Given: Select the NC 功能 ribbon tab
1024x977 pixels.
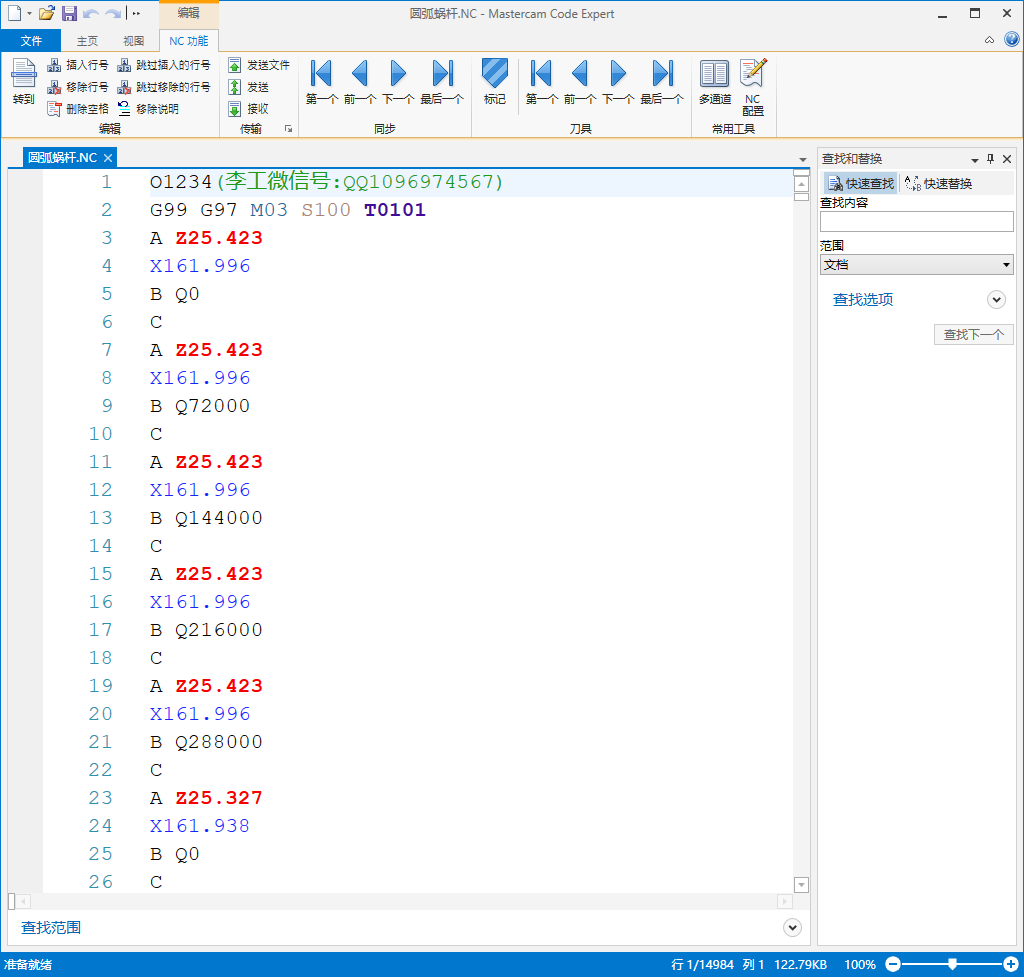Looking at the screenshot, I should point(189,40).
